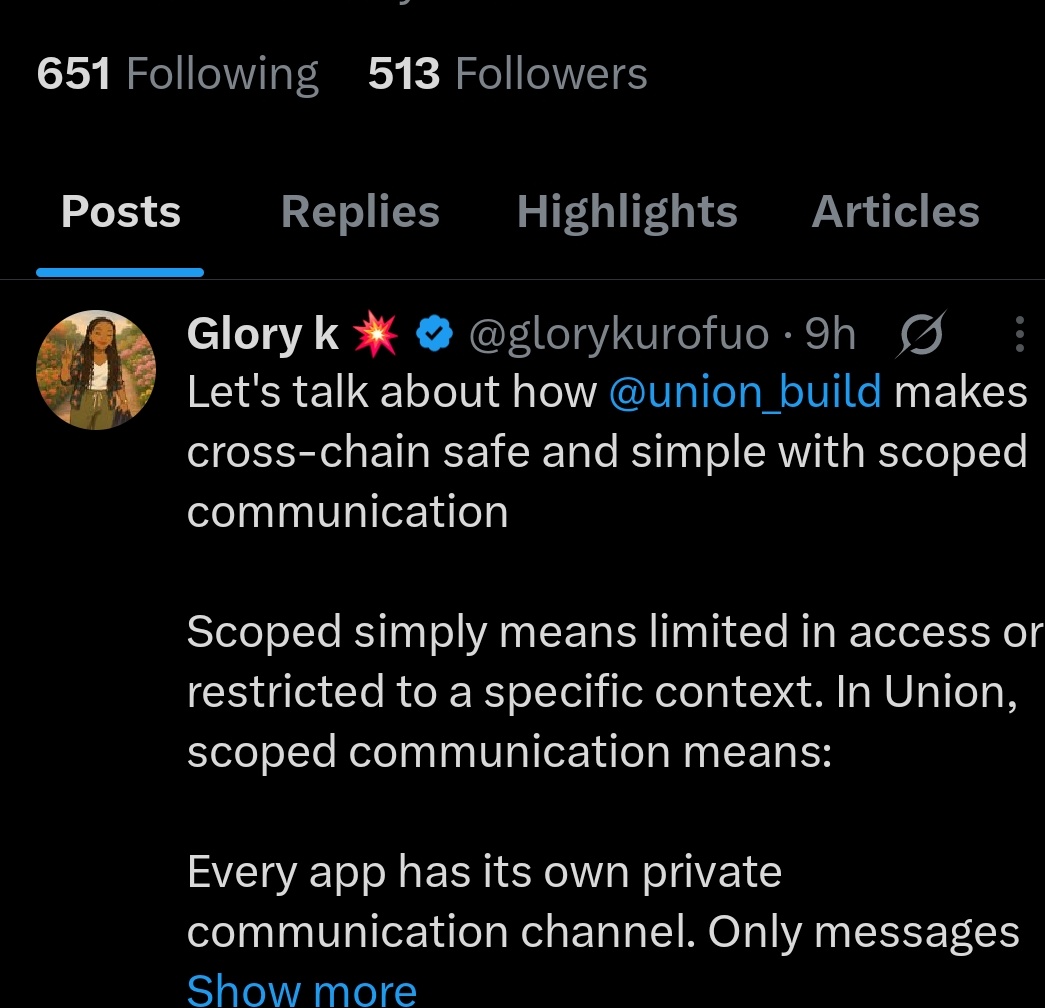The width and height of the screenshot is (1045, 1008).
Task: Open the @union_build mention link
Action: (745, 393)
